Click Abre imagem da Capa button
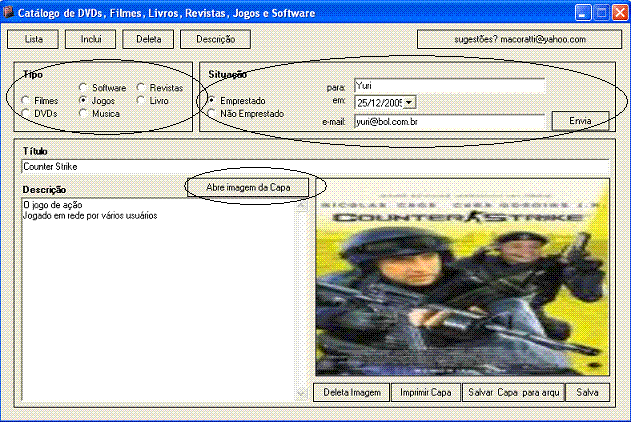631x422 pixels. click(248, 187)
